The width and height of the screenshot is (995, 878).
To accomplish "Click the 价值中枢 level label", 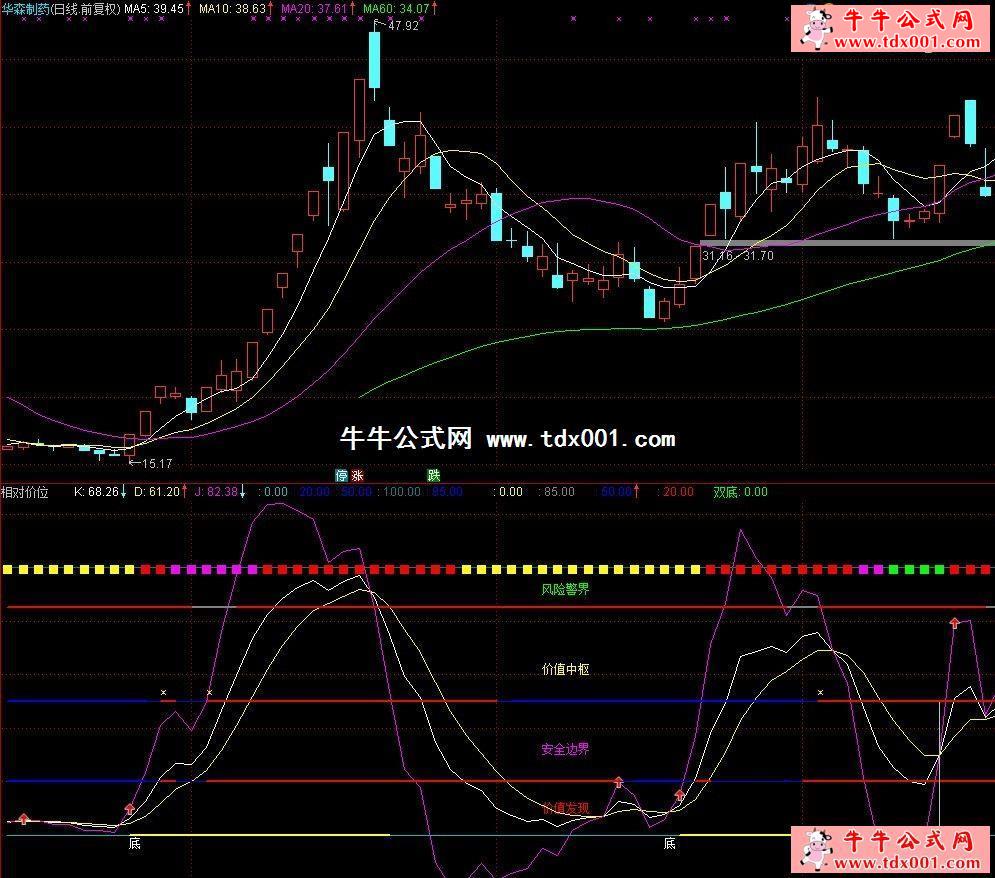I will tap(565, 669).
